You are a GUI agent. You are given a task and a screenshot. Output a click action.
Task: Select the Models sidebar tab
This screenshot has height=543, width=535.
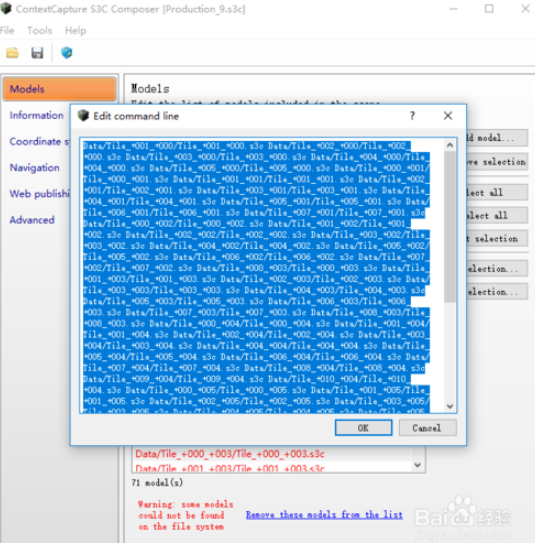tap(60, 89)
